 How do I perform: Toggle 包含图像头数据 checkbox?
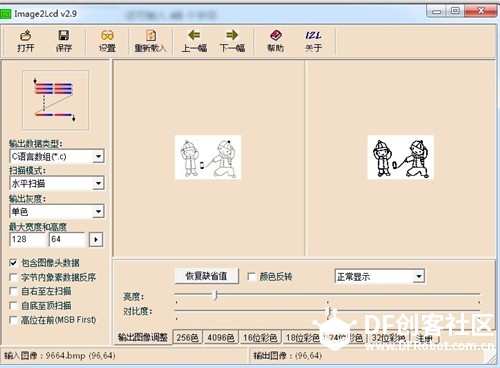pos(13,263)
